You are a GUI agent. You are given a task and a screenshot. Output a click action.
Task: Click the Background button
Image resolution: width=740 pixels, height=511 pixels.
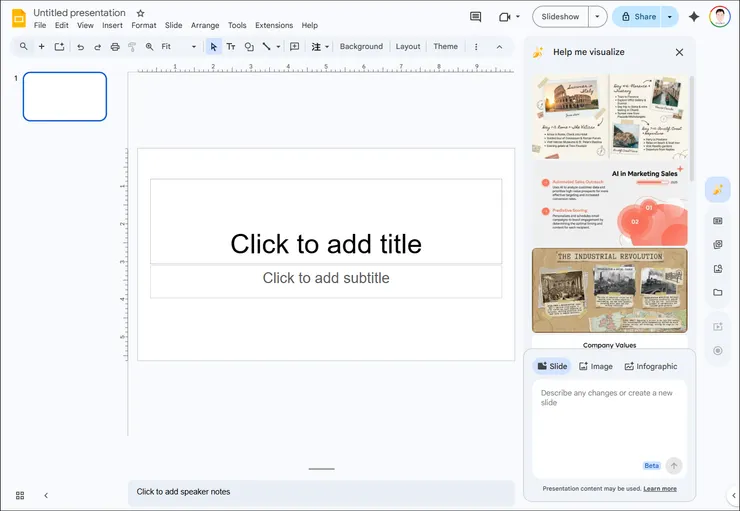point(361,47)
